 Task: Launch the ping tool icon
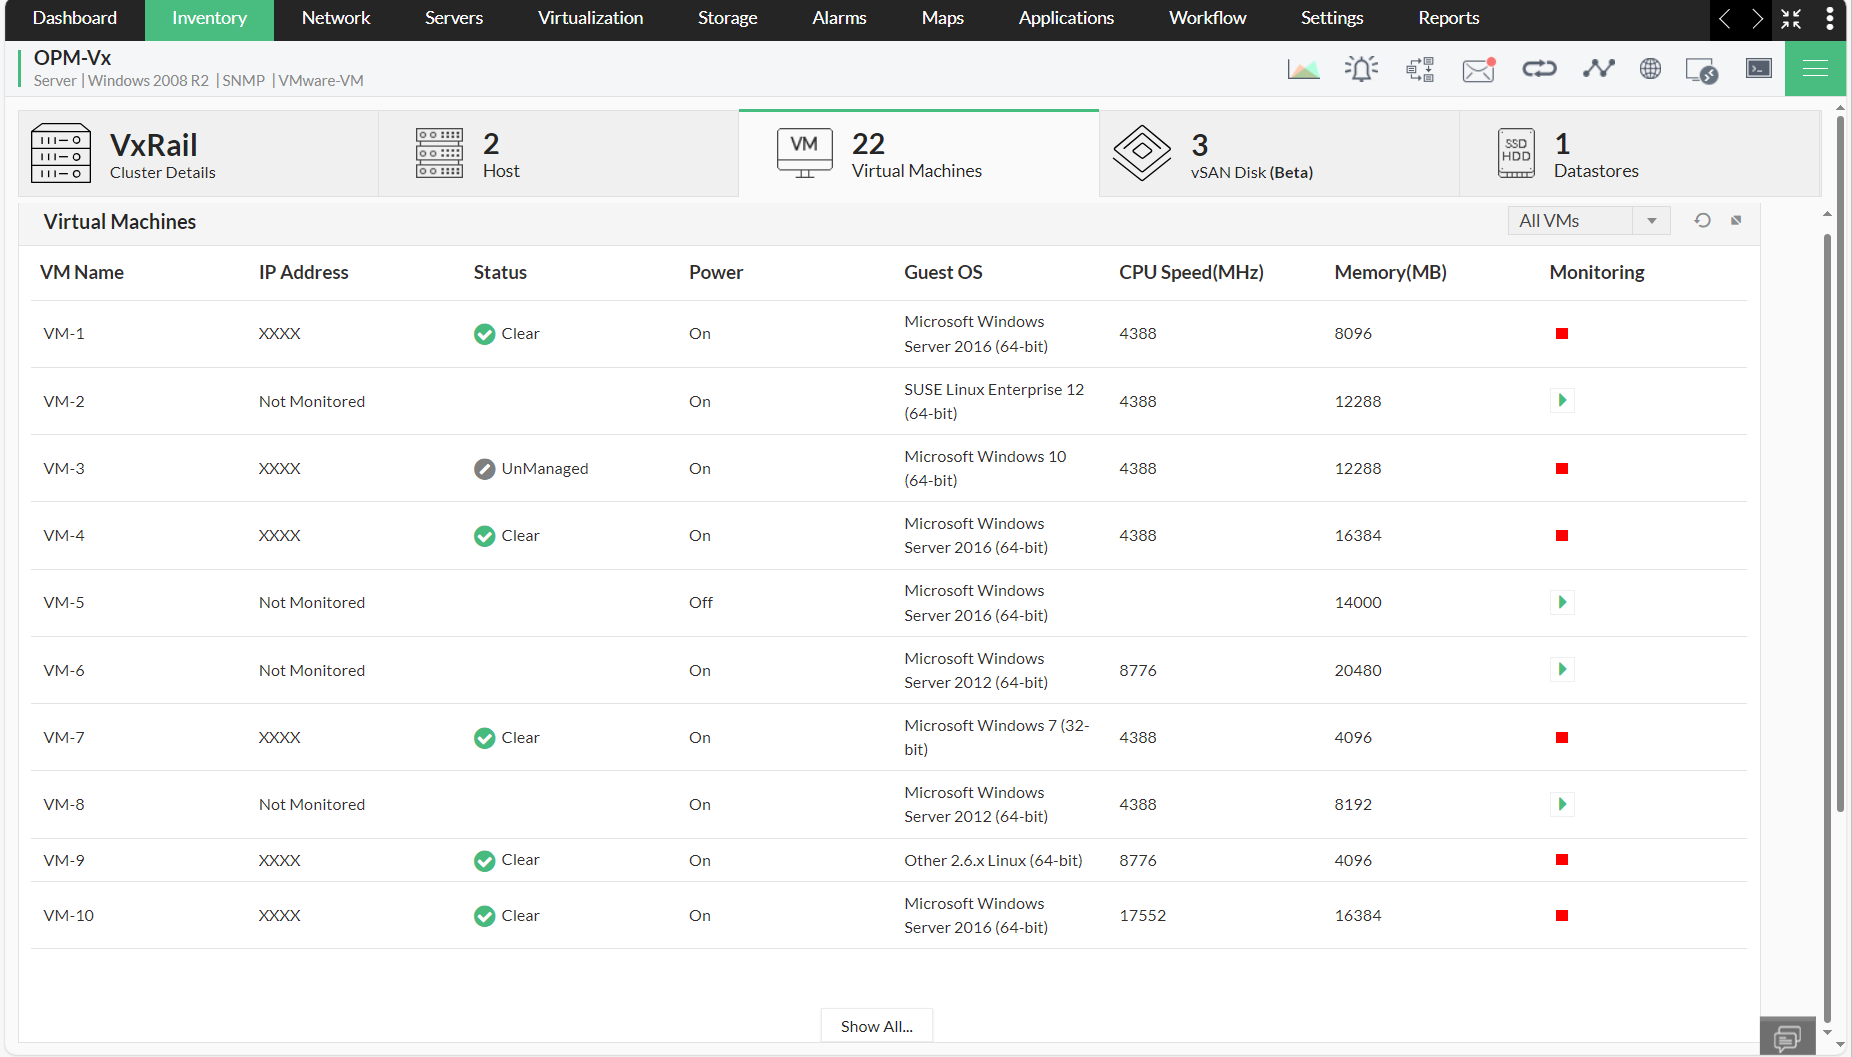tap(1538, 68)
